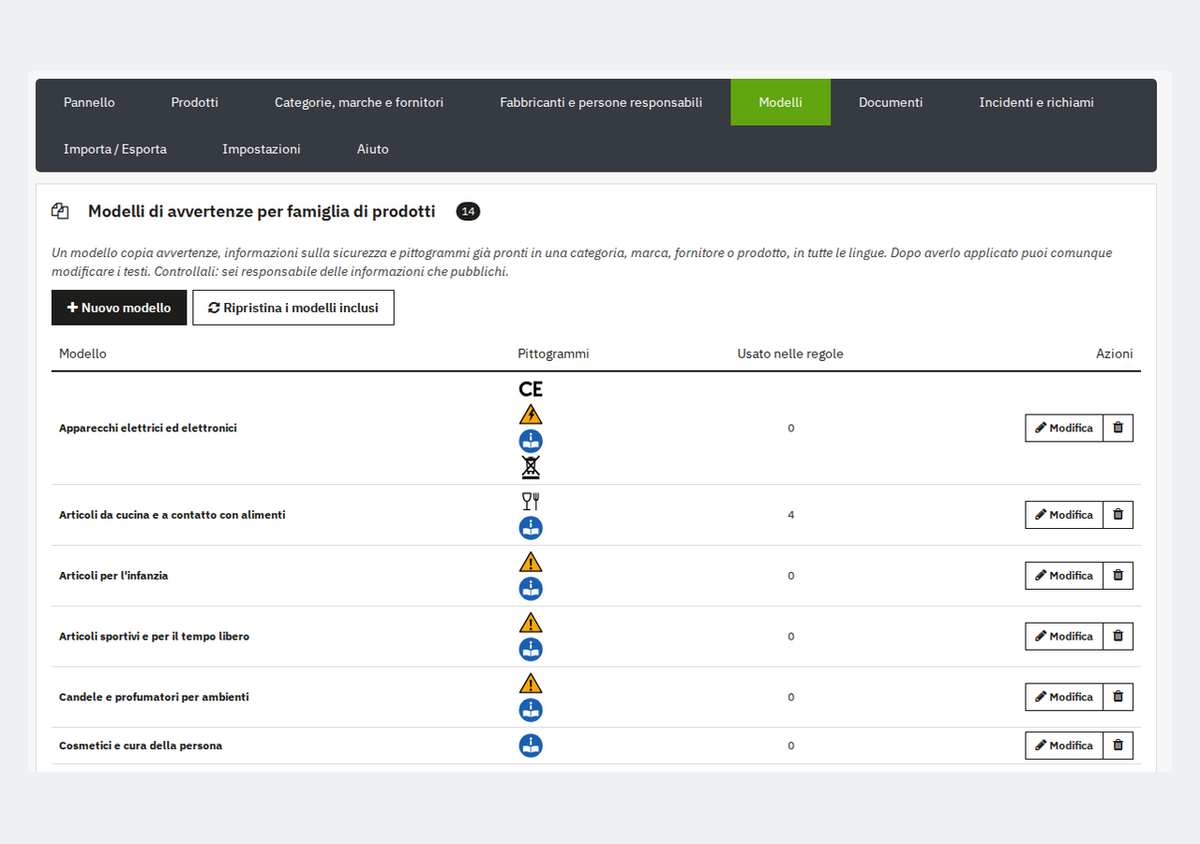Click the Modello column header
The height and width of the screenshot is (844, 1200).
pos(83,354)
